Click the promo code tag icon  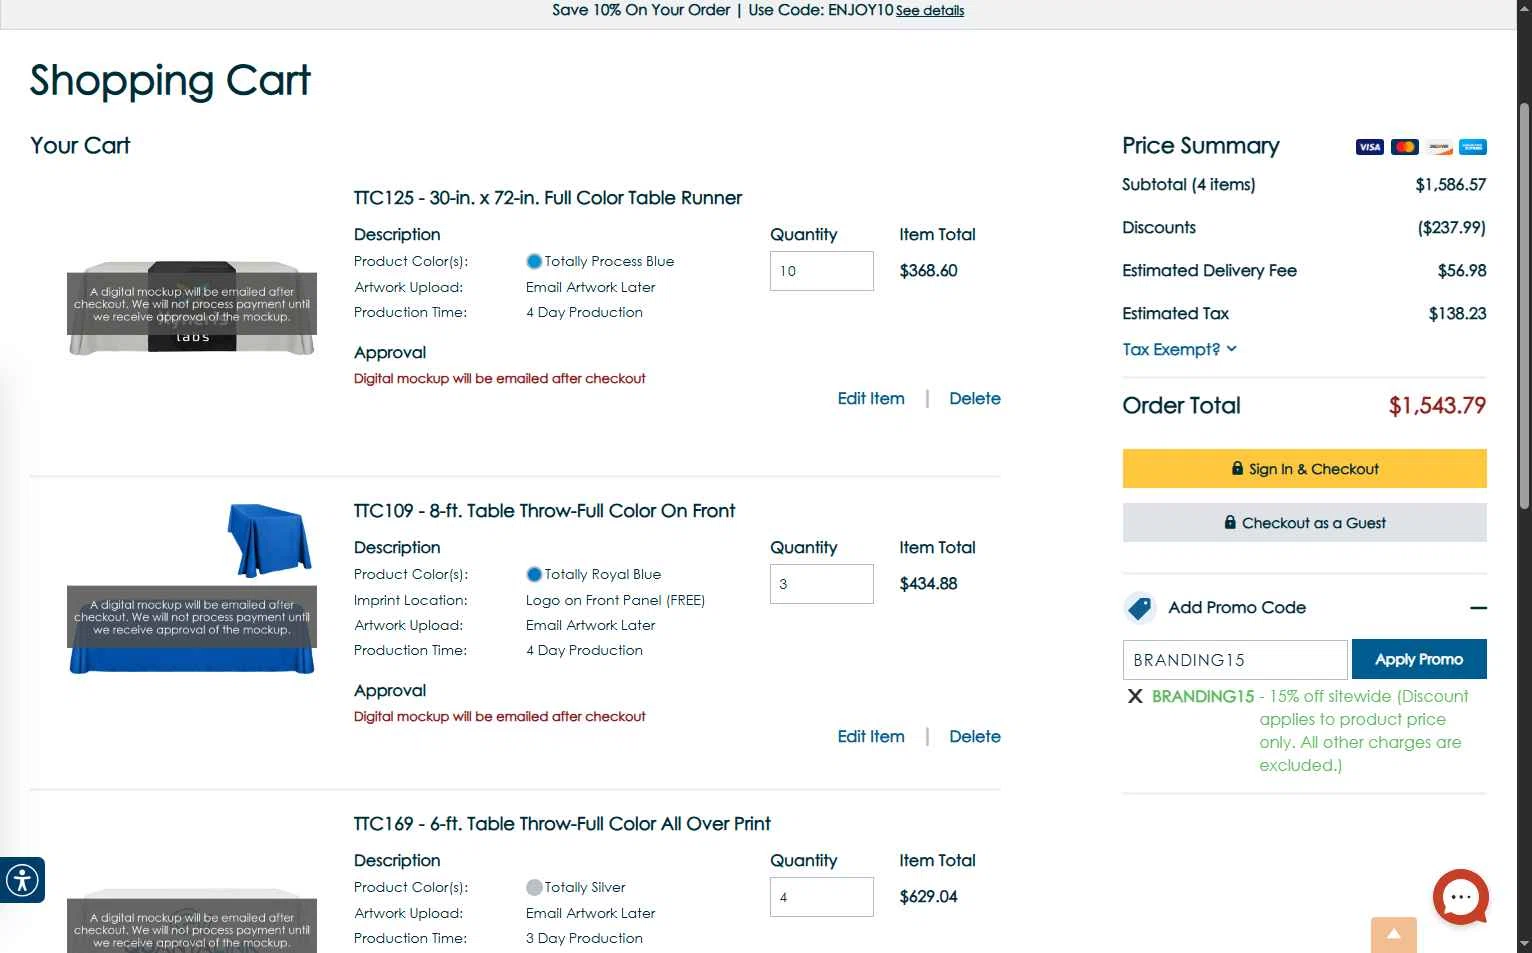pos(1139,607)
